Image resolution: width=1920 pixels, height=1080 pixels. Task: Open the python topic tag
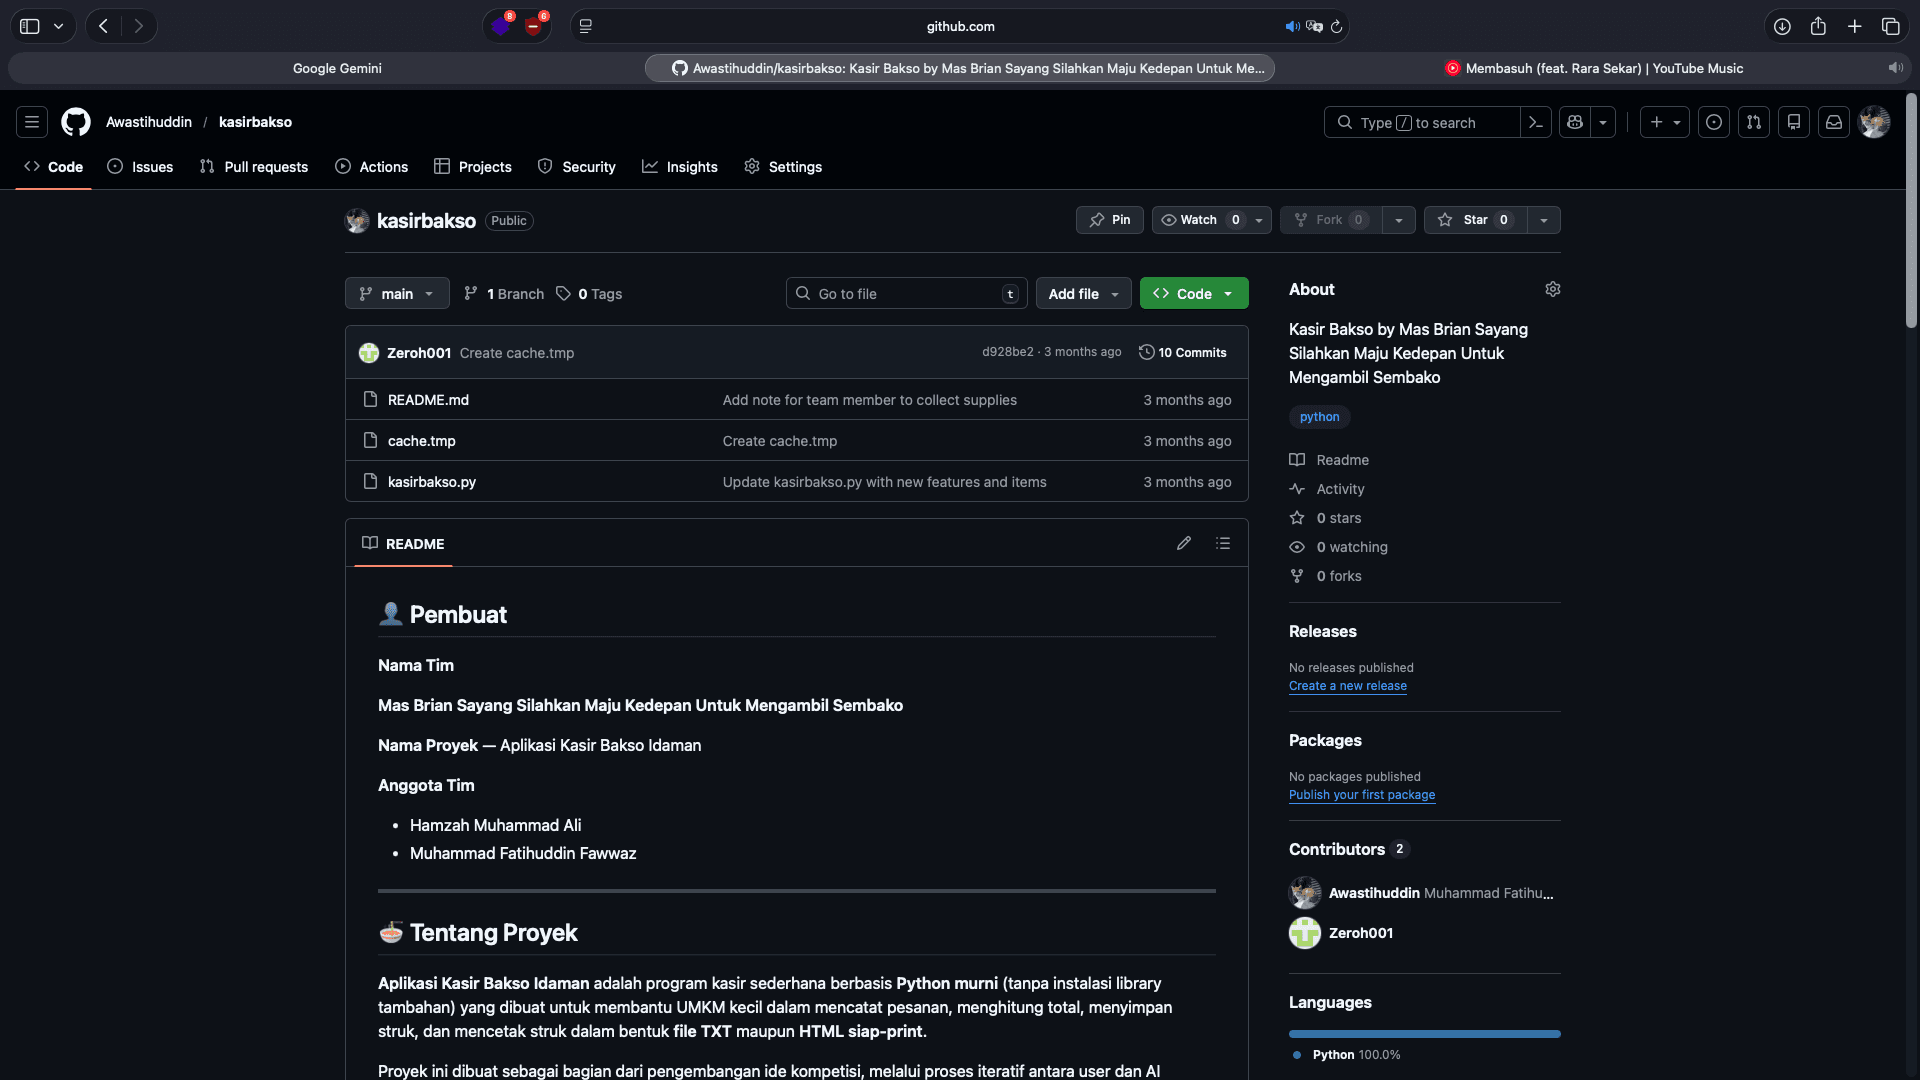pos(1320,417)
